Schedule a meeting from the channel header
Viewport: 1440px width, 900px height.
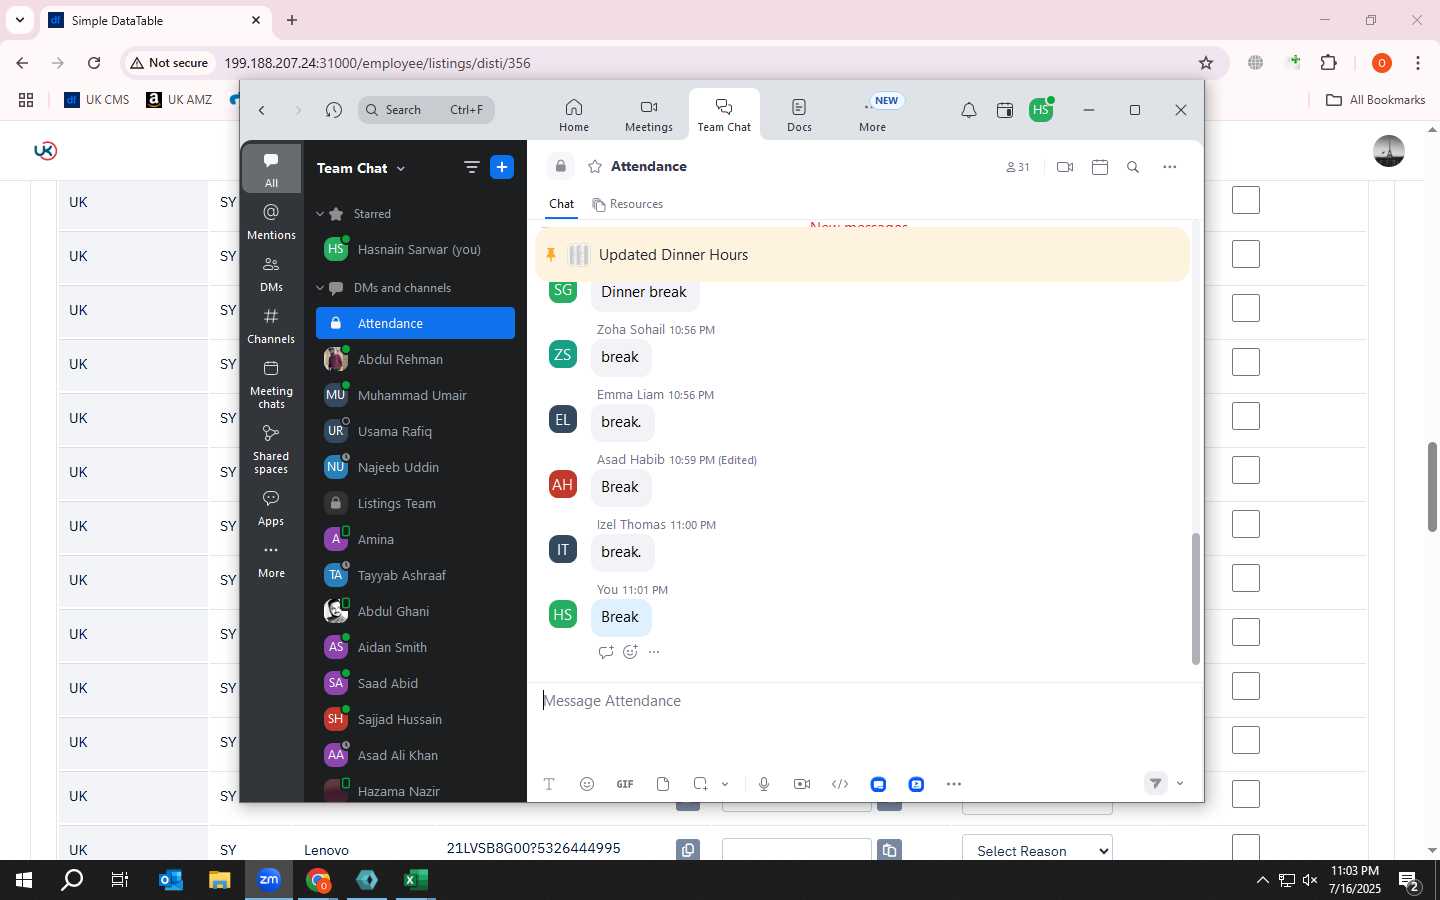(1100, 167)
